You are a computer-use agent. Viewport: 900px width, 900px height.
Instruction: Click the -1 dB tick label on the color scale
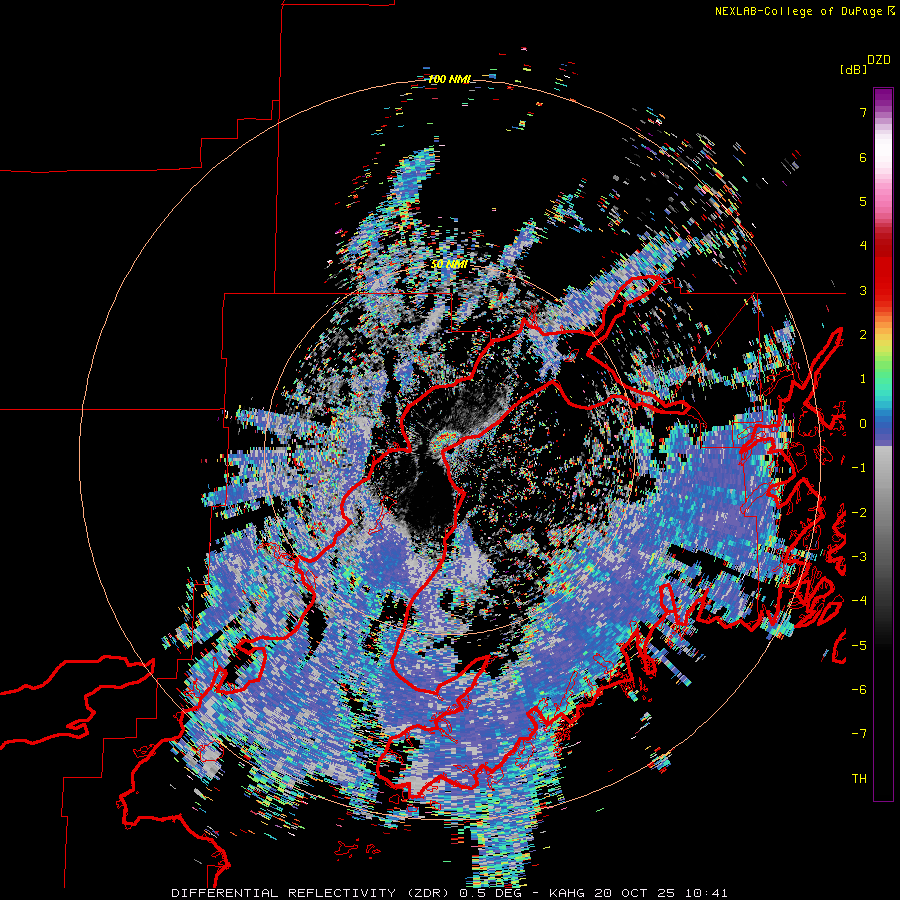(859, 468)
